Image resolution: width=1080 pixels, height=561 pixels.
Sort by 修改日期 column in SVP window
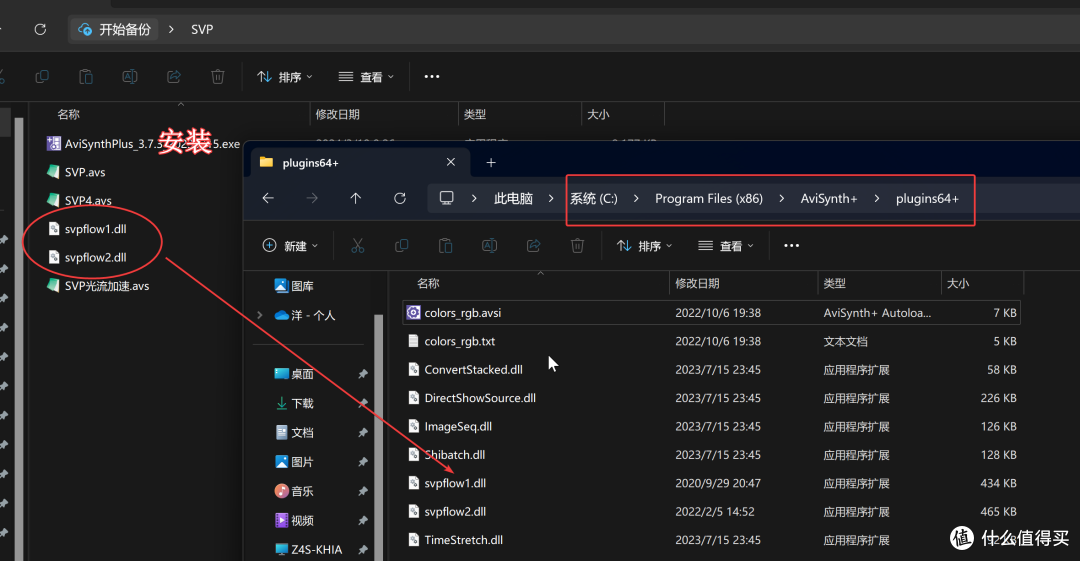(x=338, y=114)
